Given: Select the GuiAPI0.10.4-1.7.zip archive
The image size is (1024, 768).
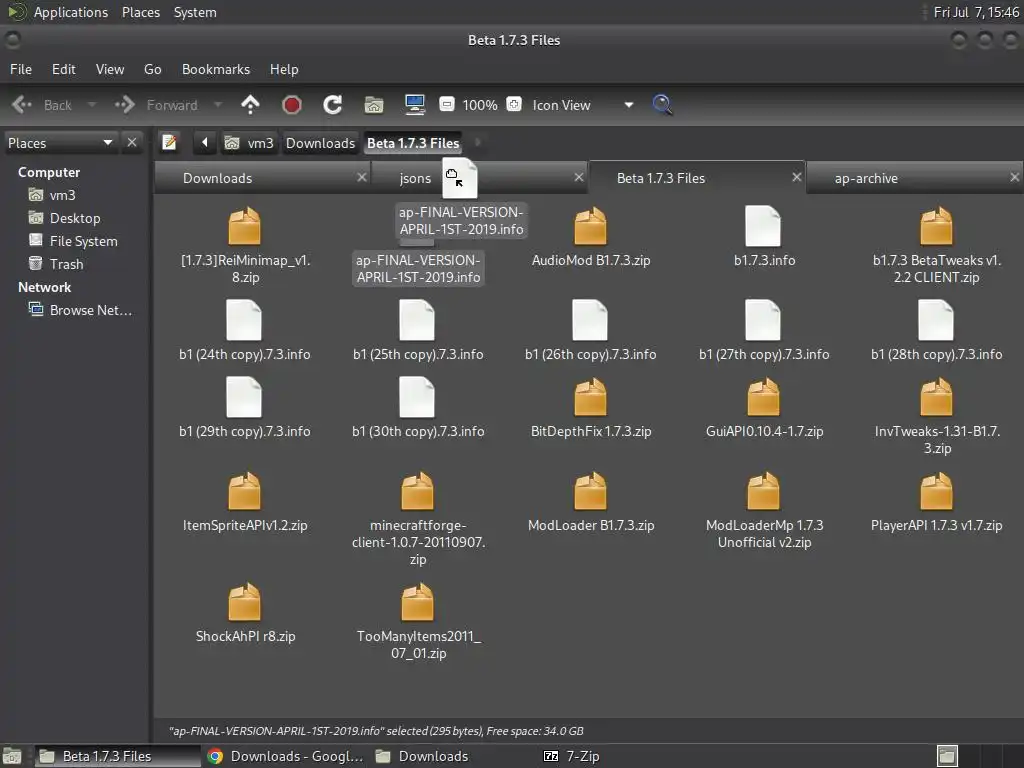Looking at the screenshot, I should tap(763, 408).
